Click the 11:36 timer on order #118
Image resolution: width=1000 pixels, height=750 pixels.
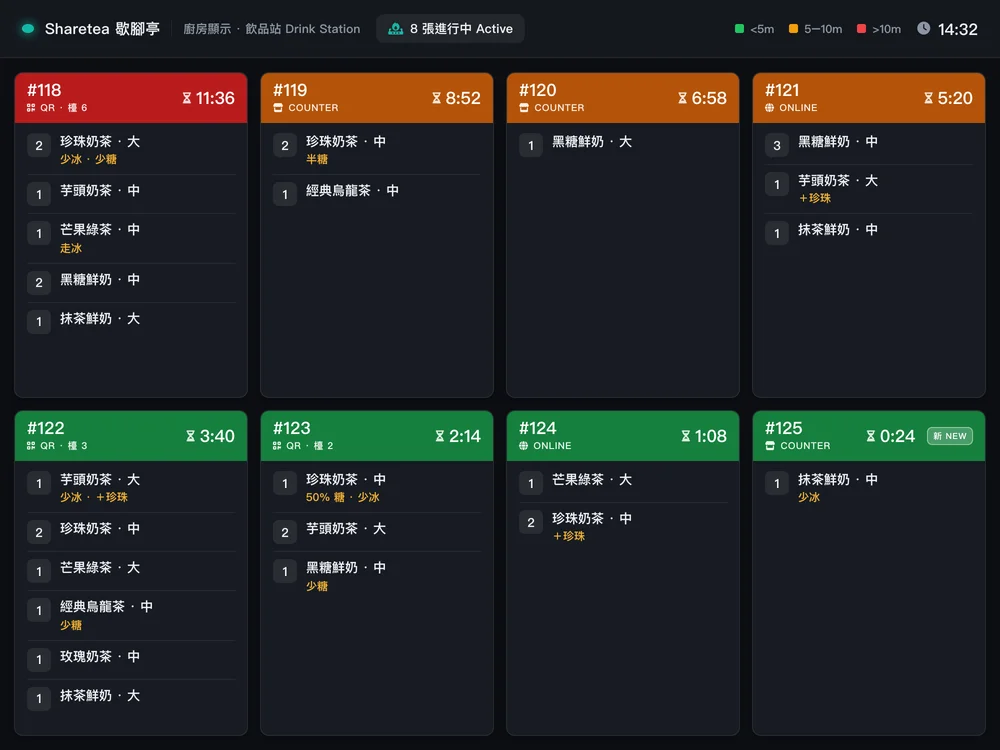click(x=215, y=98)
